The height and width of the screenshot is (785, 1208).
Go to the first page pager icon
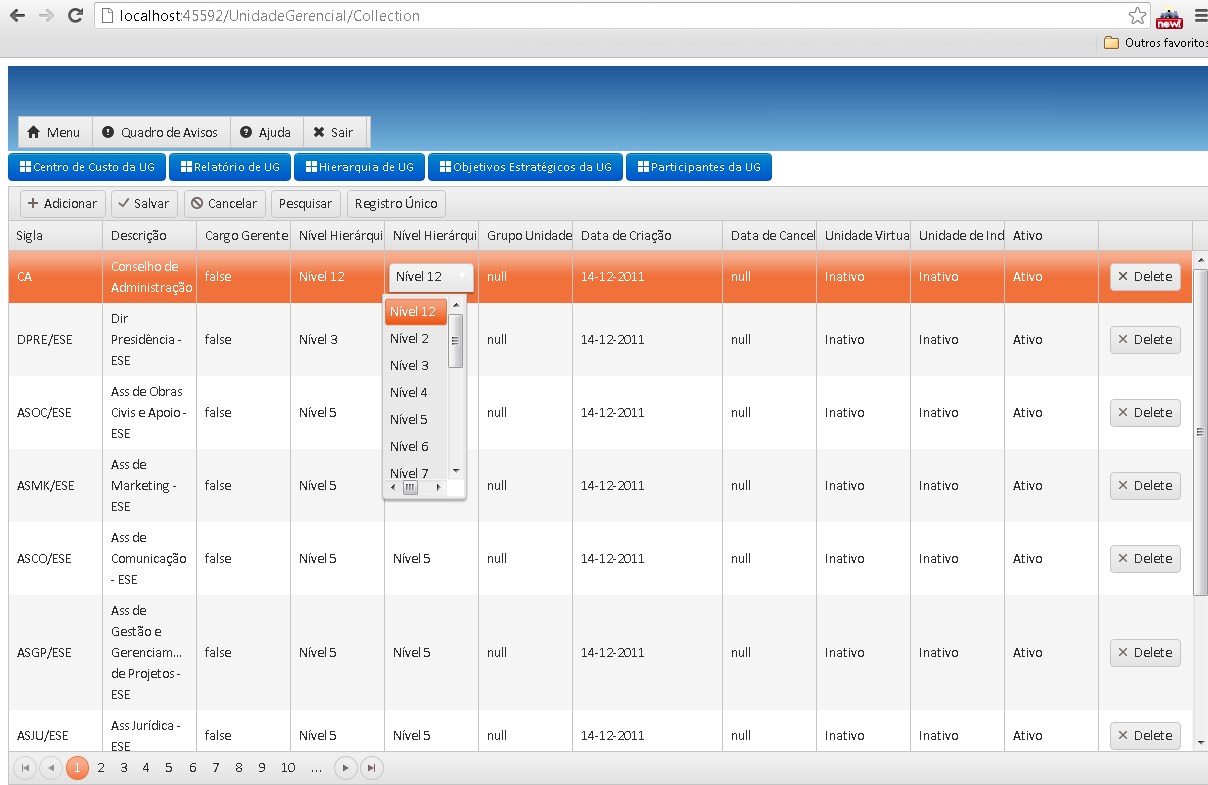tap(25, 768)
